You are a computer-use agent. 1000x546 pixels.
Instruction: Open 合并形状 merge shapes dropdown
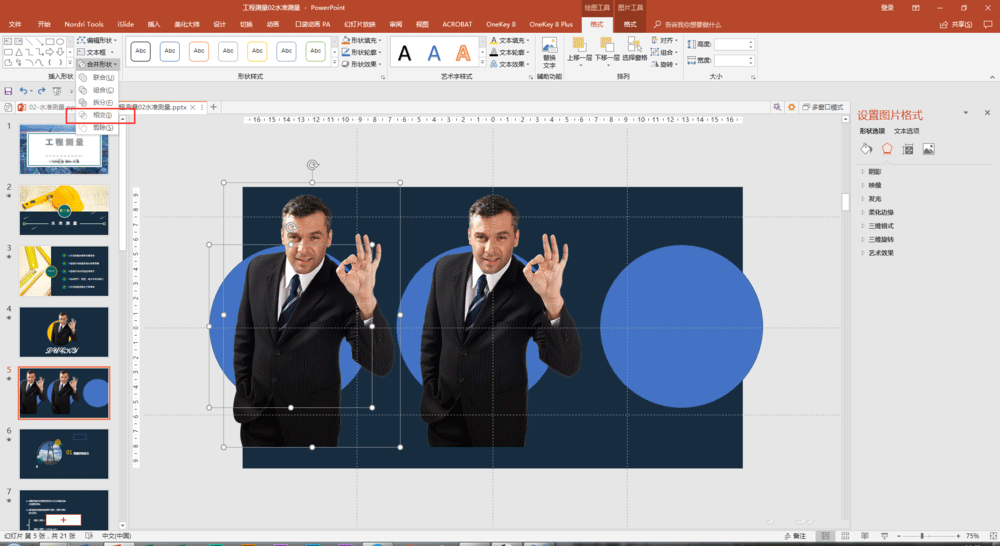[98, 64]
